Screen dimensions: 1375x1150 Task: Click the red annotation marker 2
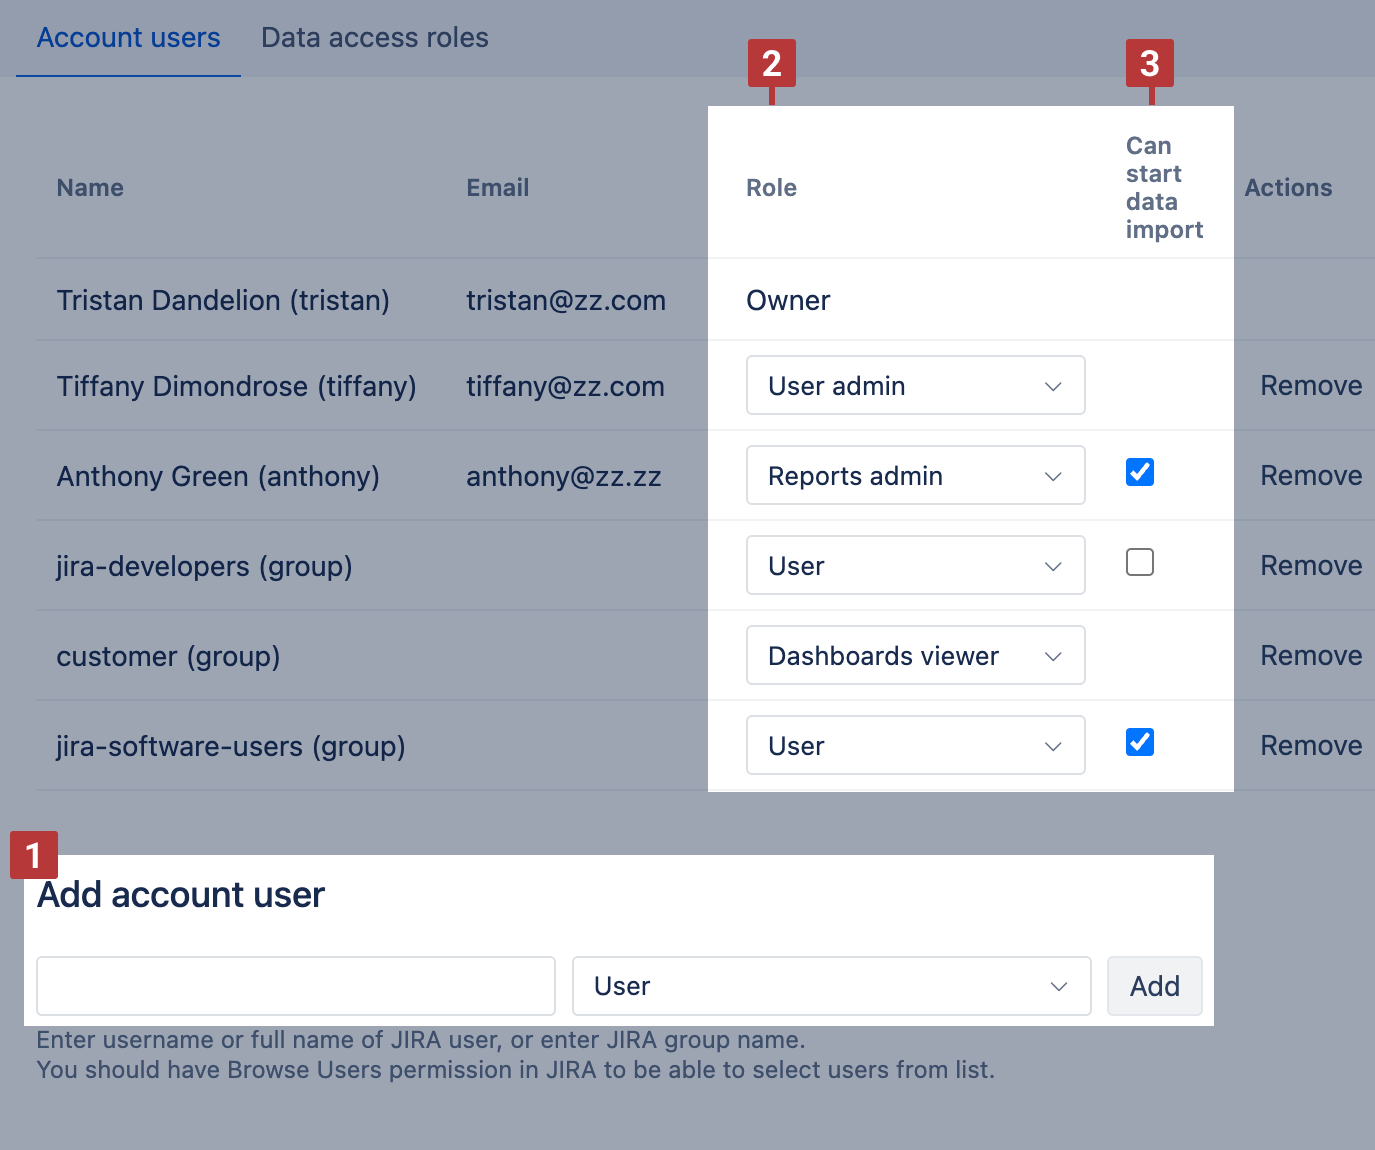coord(771,64)
